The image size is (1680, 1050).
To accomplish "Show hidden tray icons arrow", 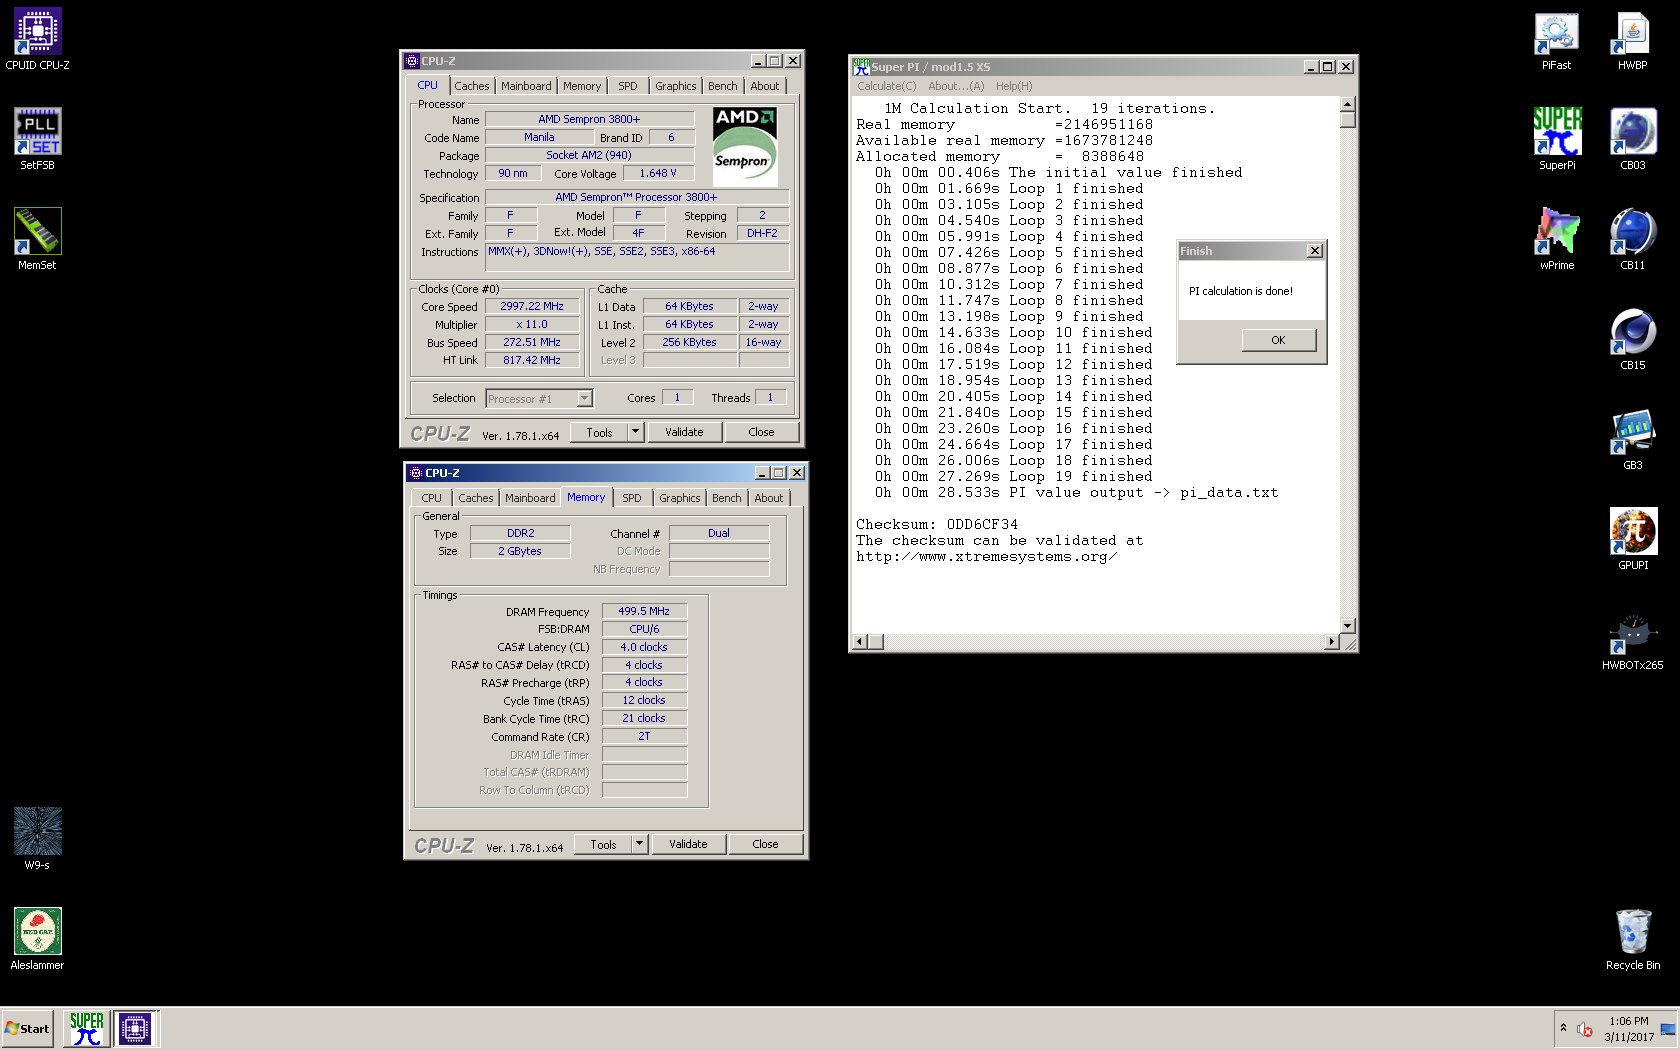I will click(1563, 1028).
